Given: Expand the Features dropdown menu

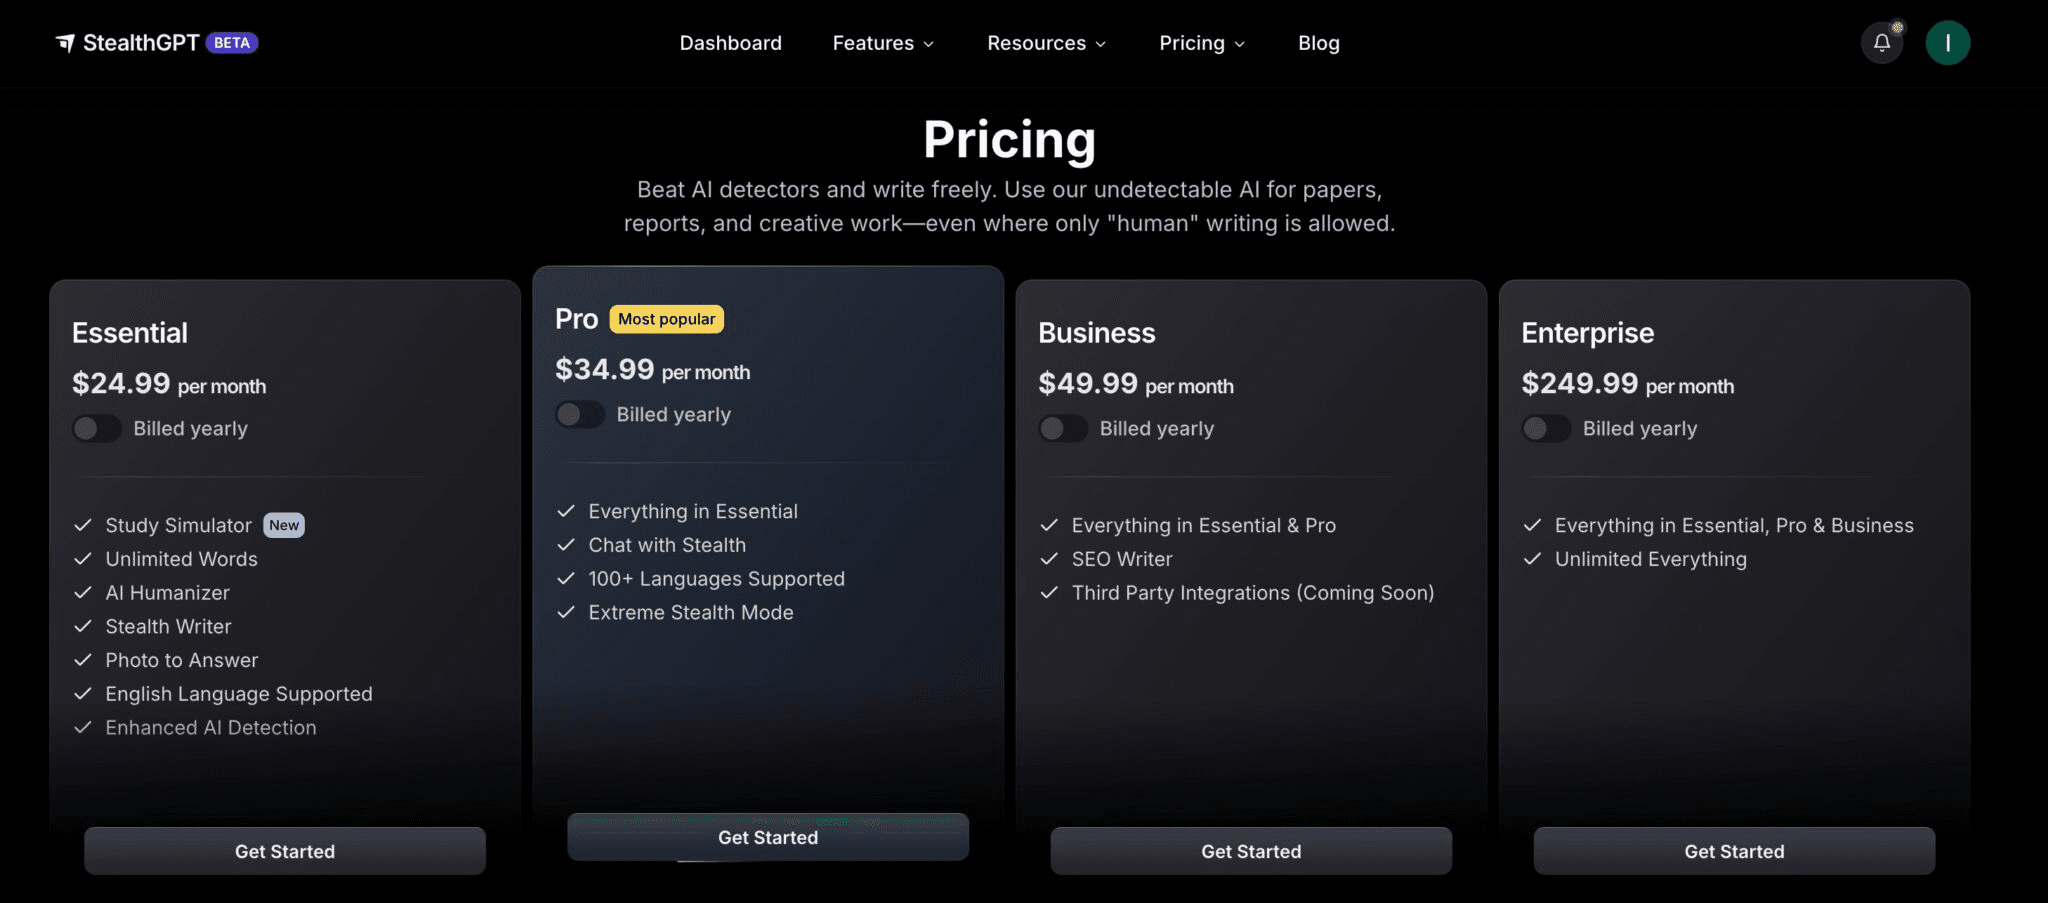Looking at the screenshot, I should (883, 43).
